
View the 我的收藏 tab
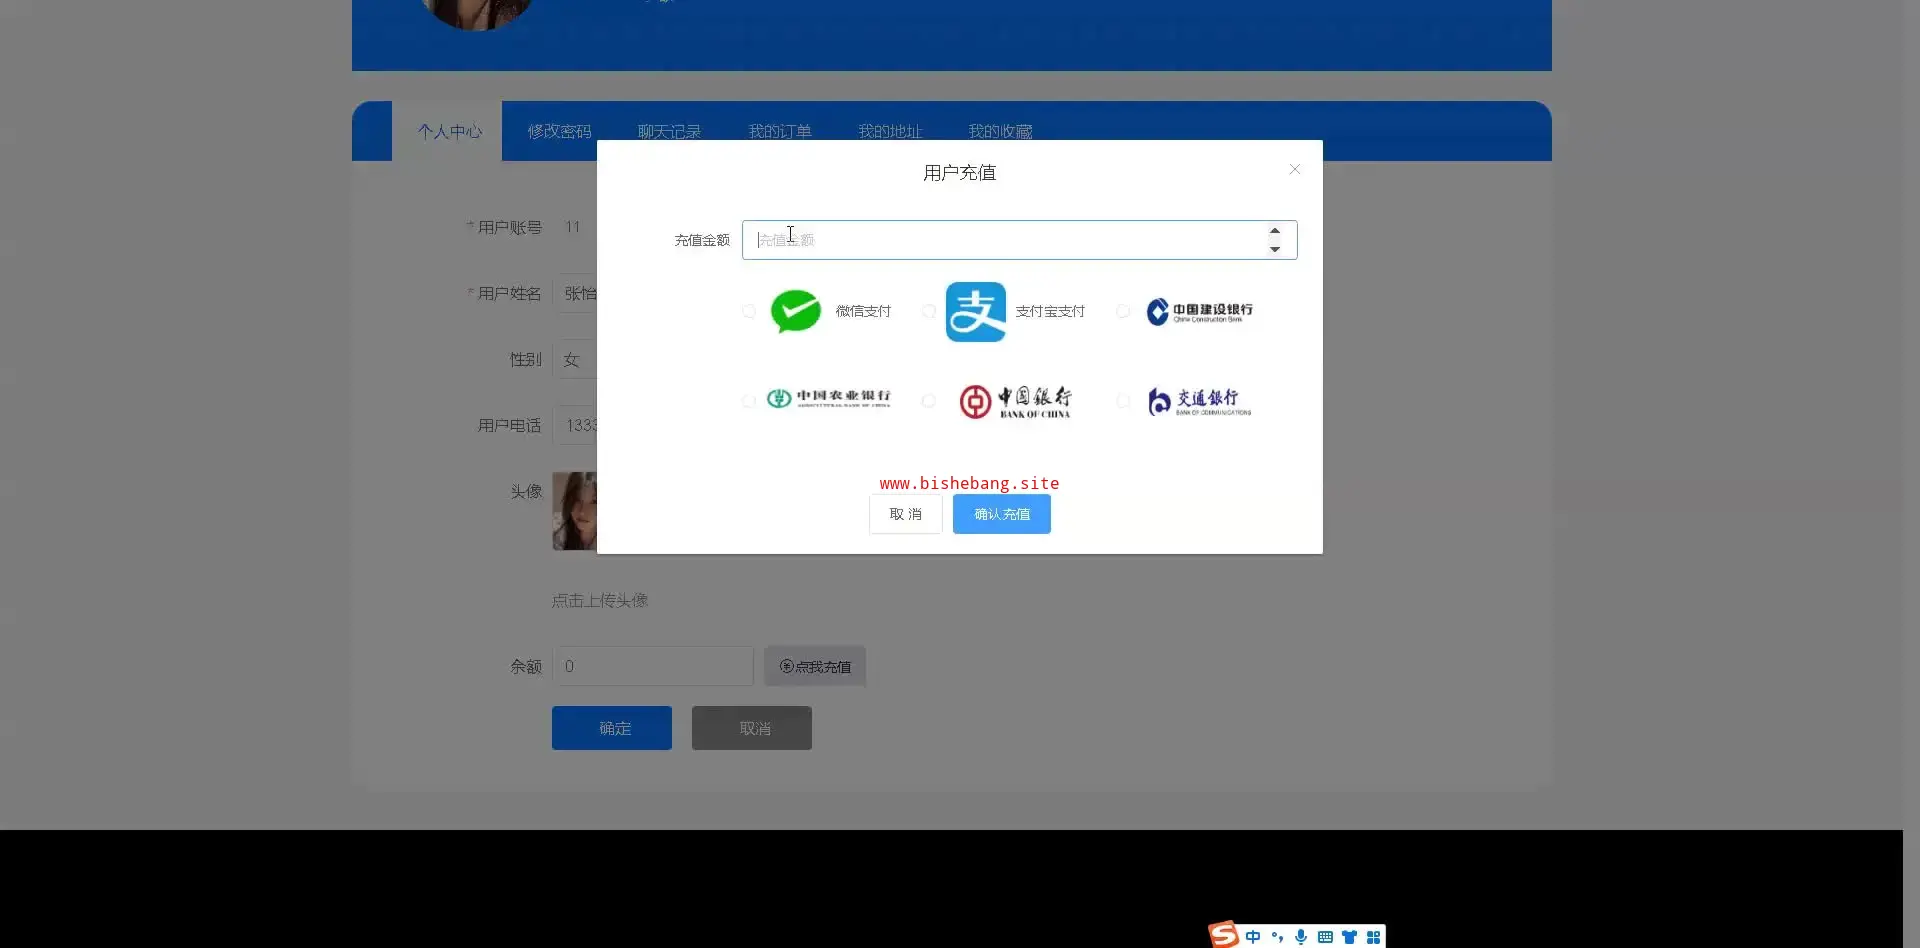(1000, 131)
